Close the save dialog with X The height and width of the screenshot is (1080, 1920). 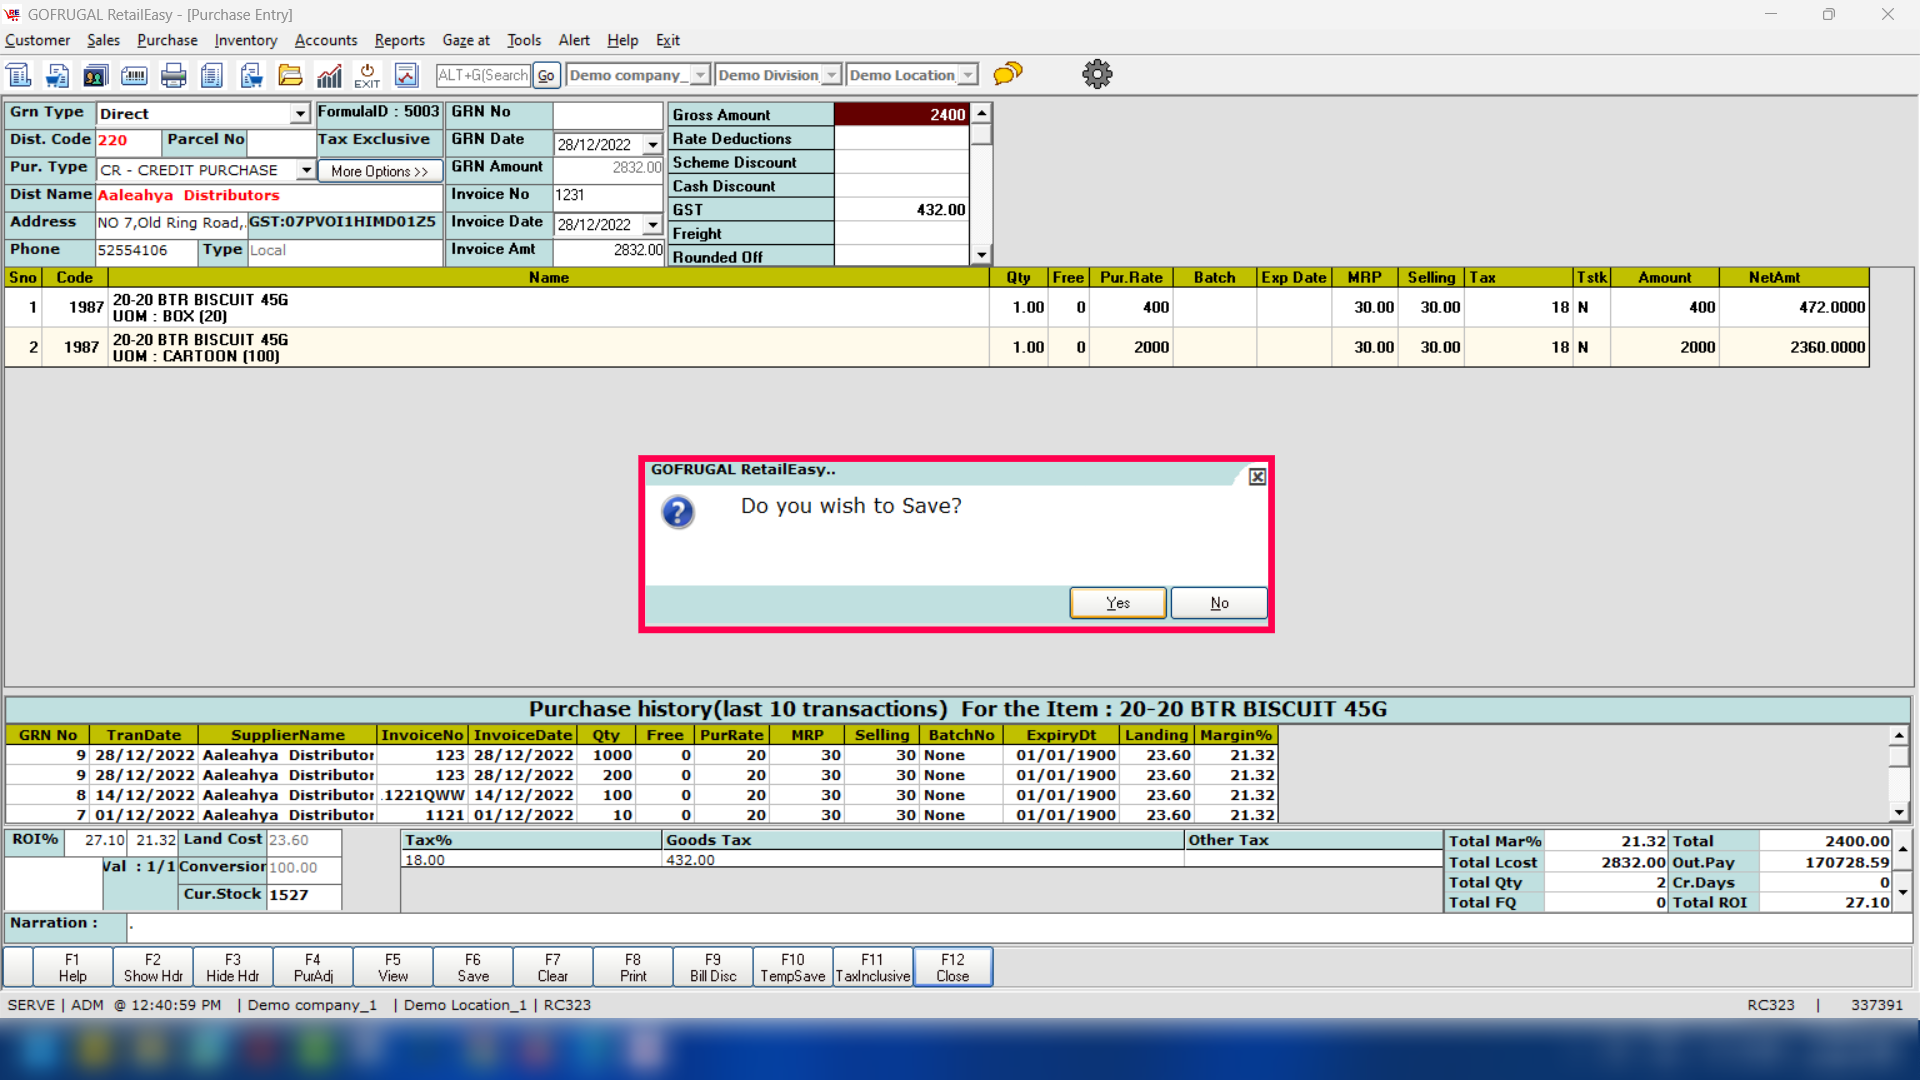click(1257, 477)
